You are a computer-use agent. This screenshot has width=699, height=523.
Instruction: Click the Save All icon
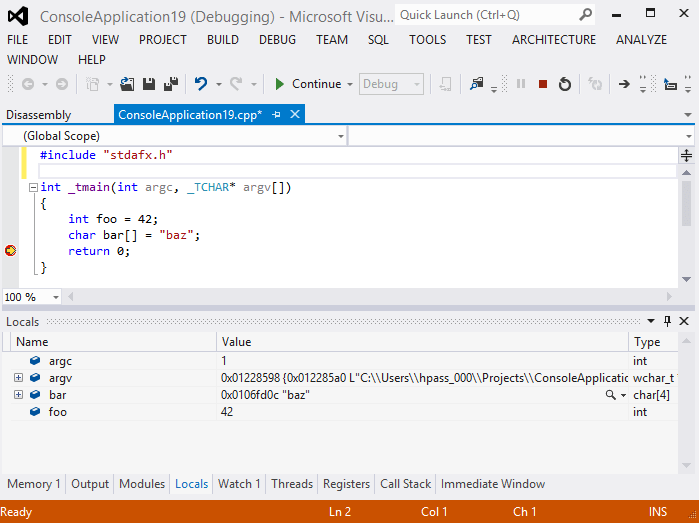[171, 84]
